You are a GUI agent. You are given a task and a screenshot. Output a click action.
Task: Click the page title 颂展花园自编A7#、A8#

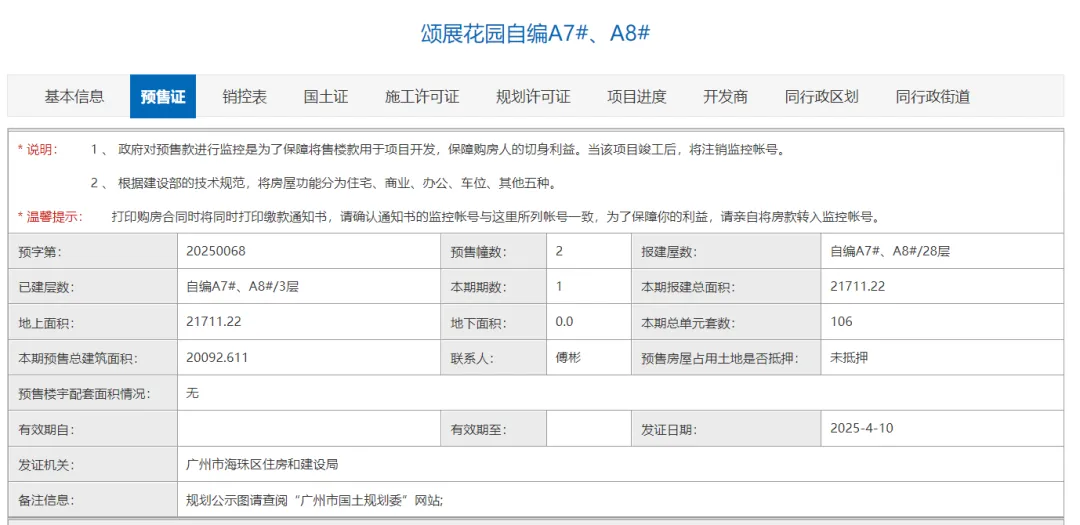[536, 34]
